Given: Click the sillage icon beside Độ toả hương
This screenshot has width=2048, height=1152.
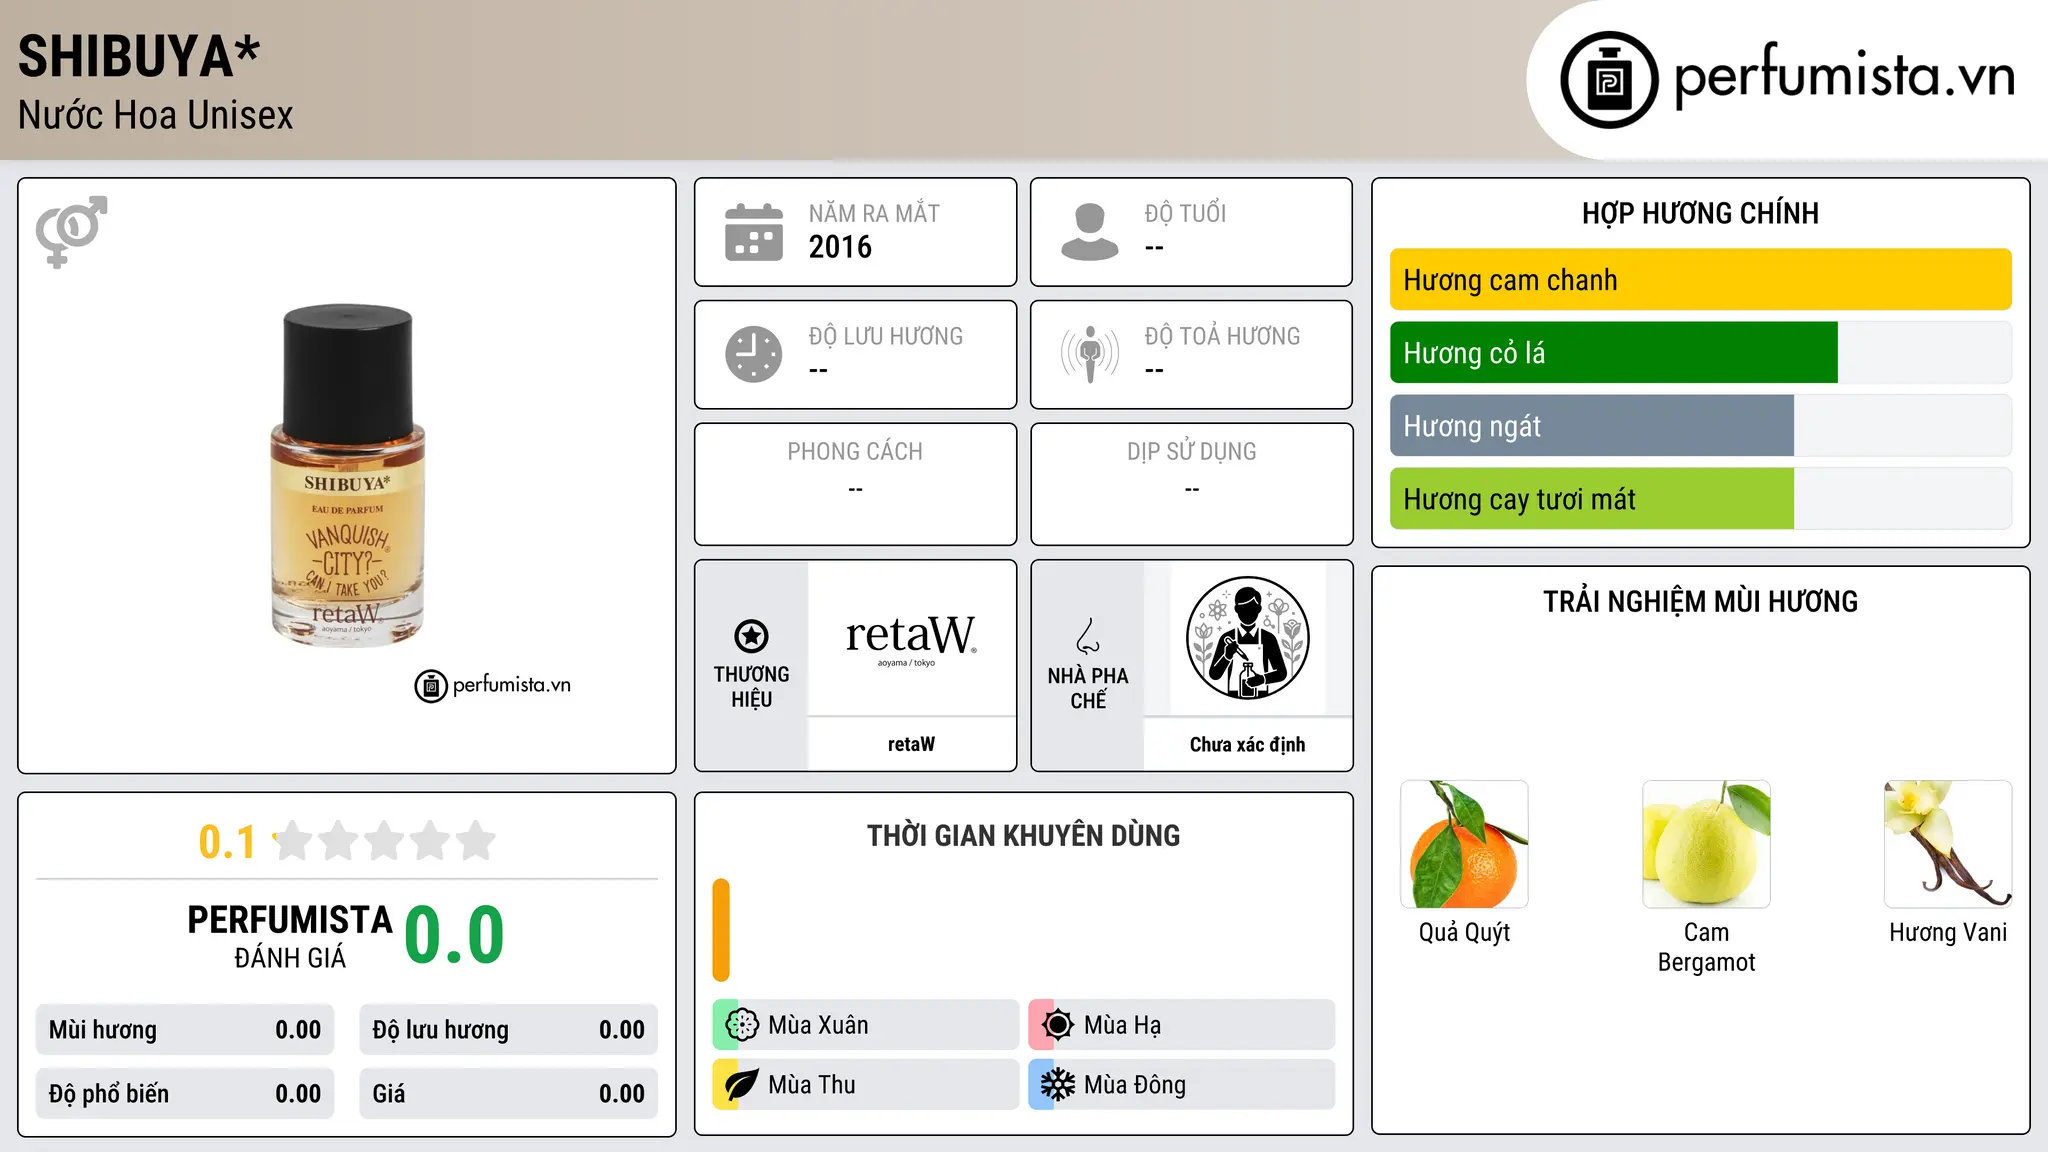Looking at the screenshot, I should click(1090, 354).
